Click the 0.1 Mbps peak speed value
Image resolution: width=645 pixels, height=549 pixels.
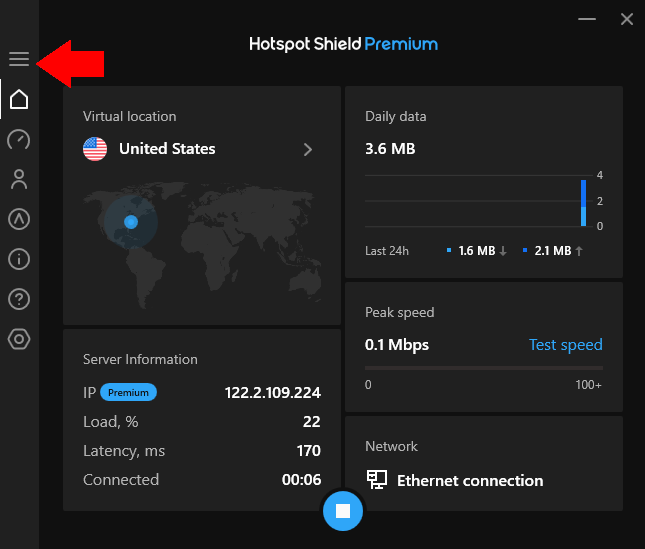[x=397, y=345]
